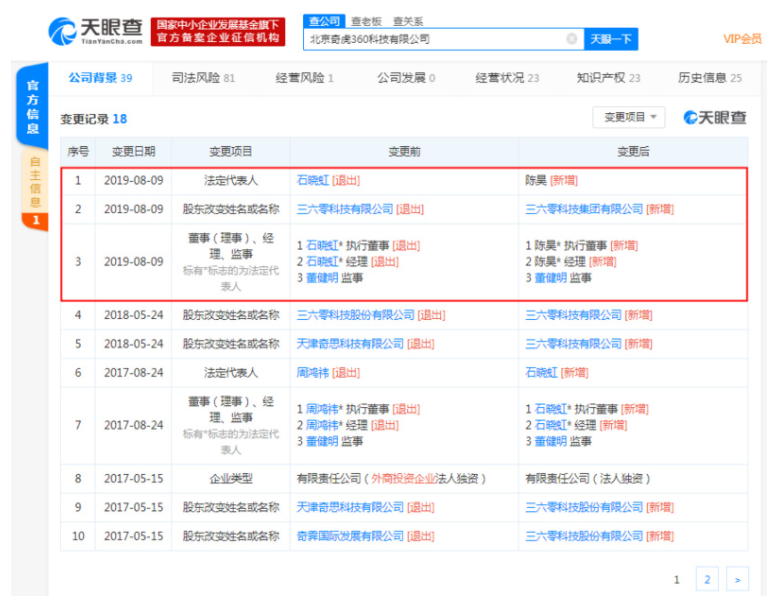Open the VIP会员 link
The image size is (767, 603).
pos(742,39)
